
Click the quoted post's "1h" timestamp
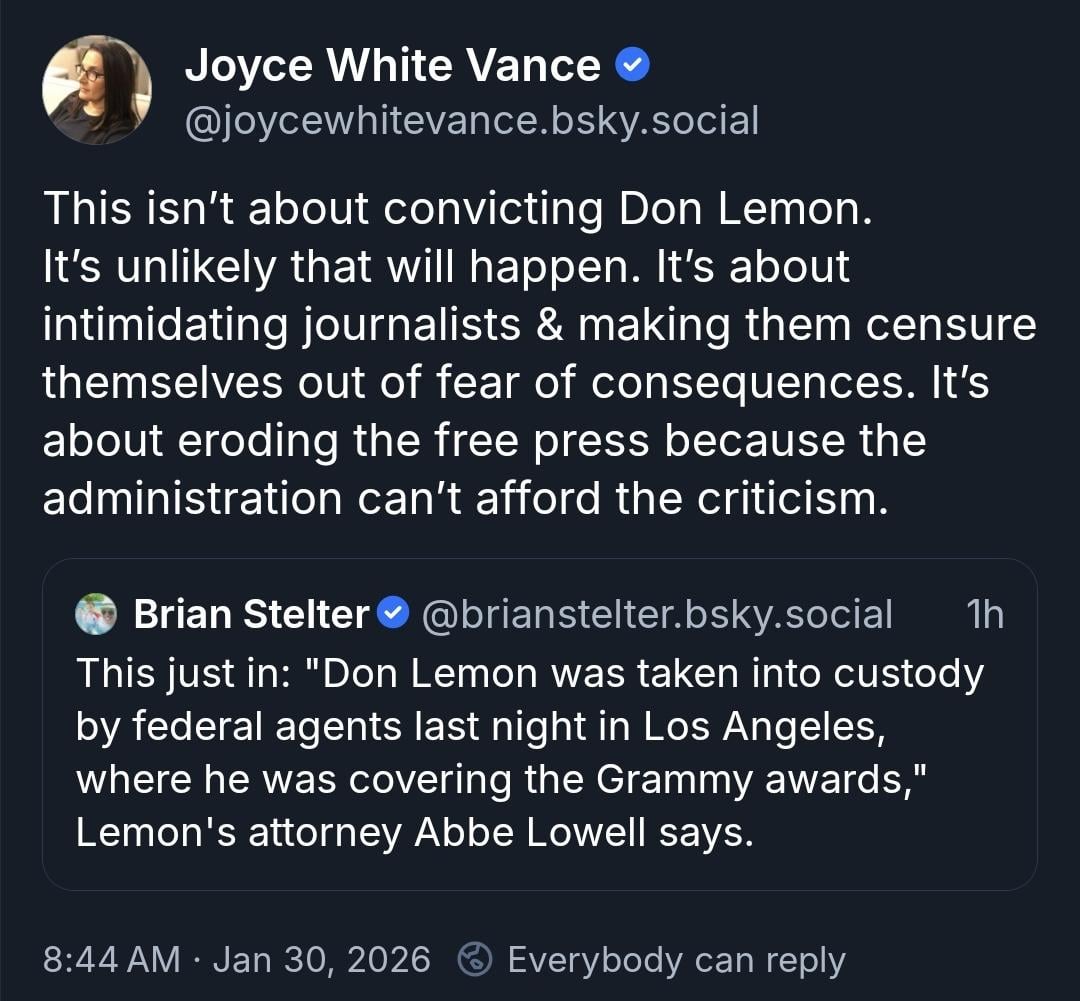[x=985, y=614]
